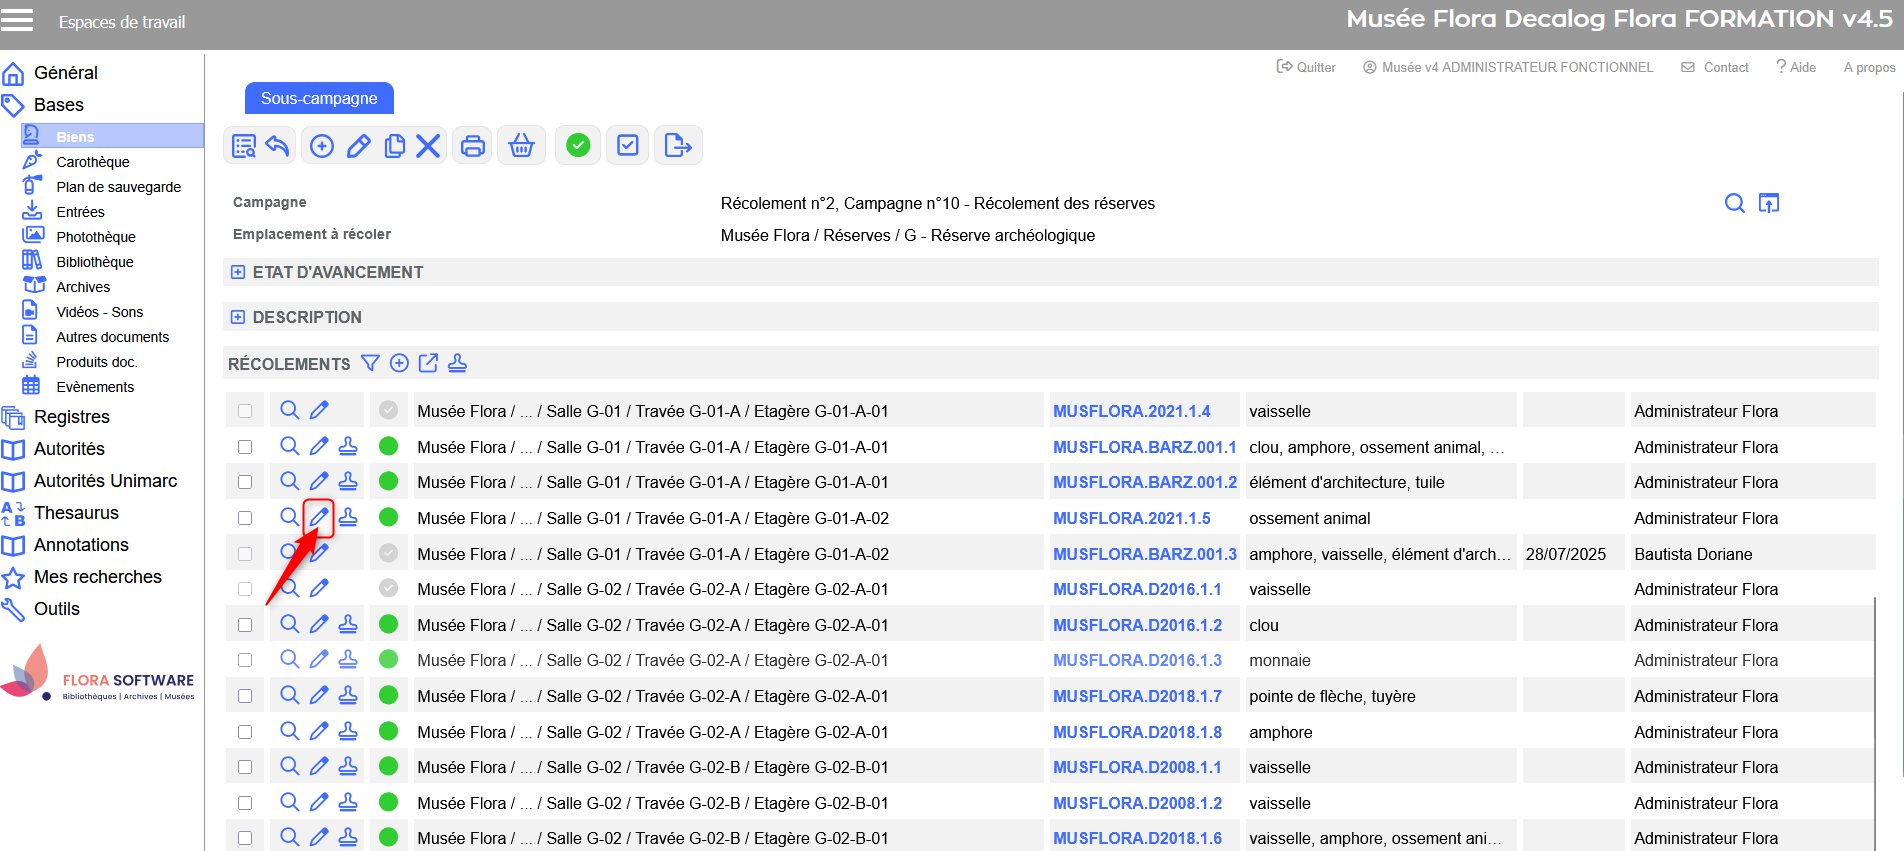Click the export icon at toolbar end

pos(677,146)
